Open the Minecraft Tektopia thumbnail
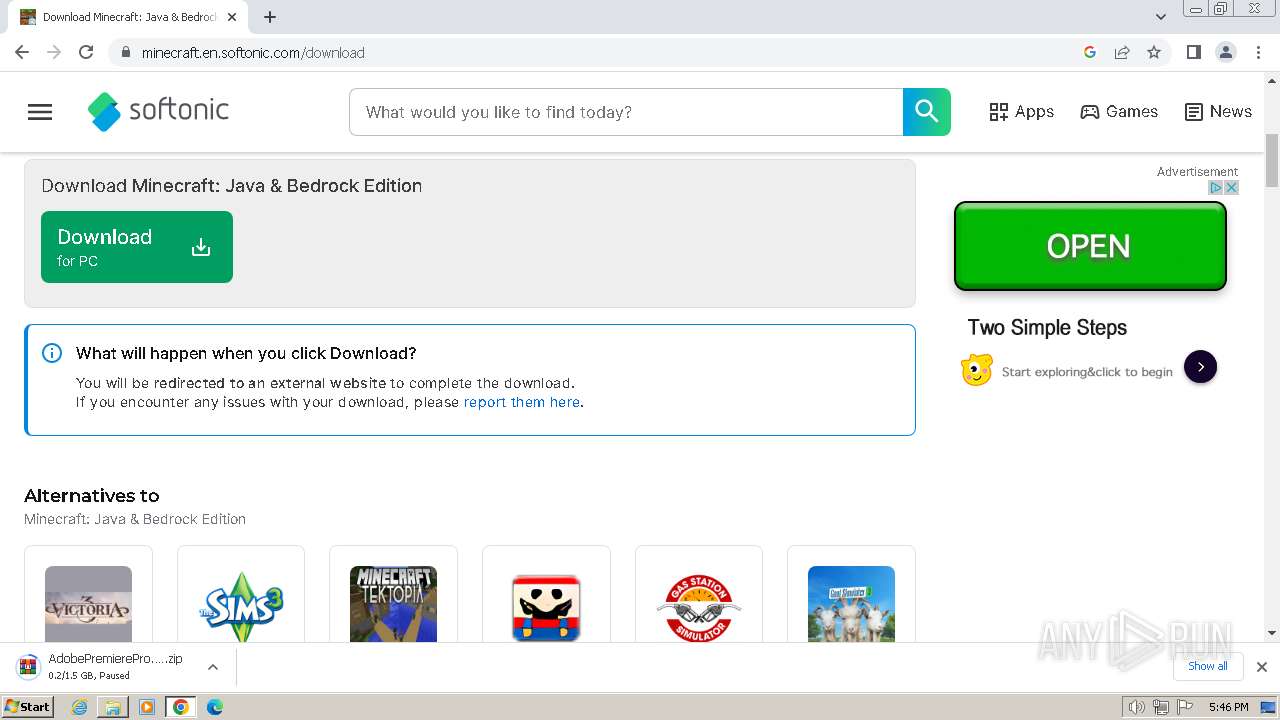This screenshot has height=720, width=1280. click(x=393, y=604)
